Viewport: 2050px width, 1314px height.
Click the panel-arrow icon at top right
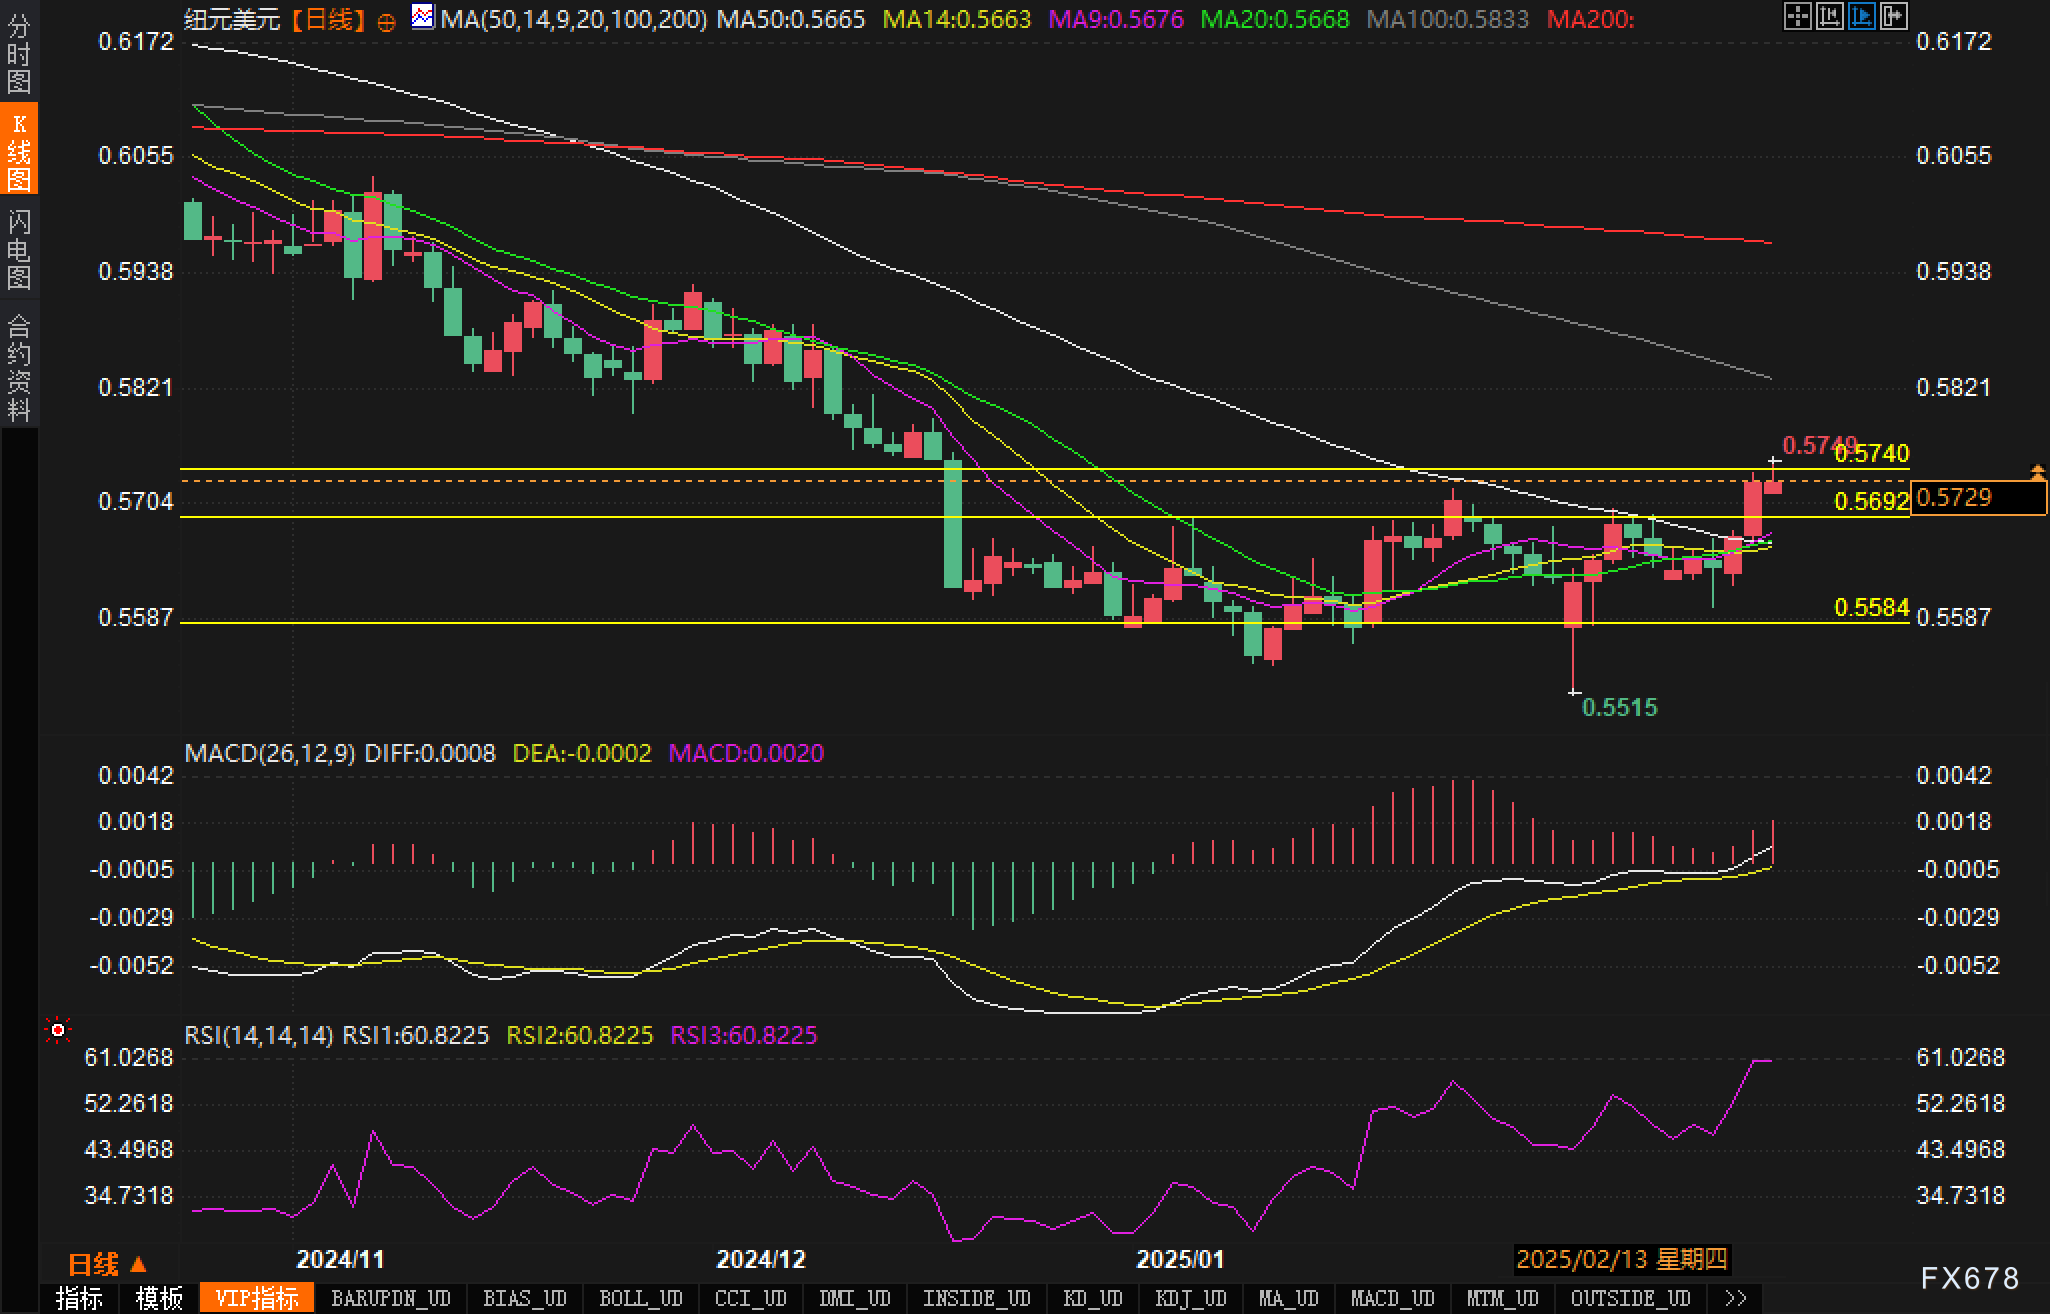pos(1893,16)
